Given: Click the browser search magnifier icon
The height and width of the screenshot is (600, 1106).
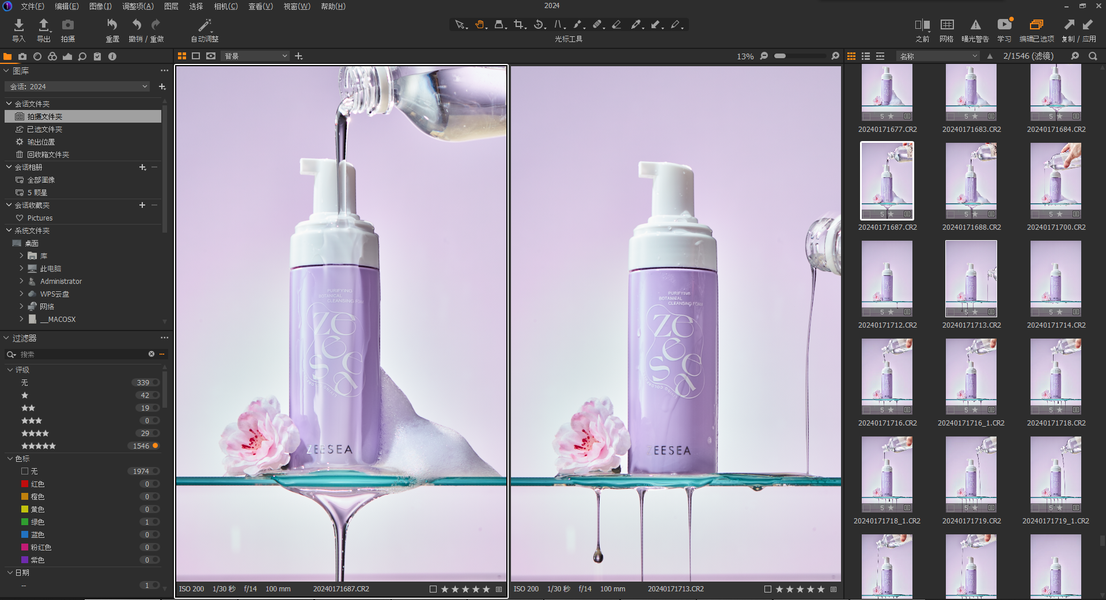Looking at the screenshot, I should 1093,56.
